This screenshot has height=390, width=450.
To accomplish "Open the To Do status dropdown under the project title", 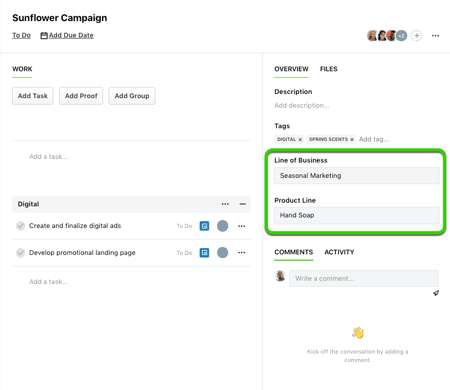I will point(21,35).
